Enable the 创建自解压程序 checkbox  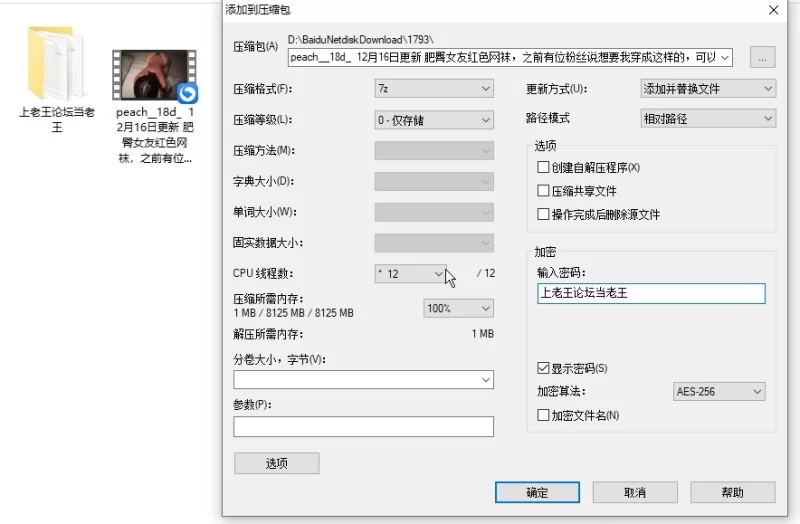pos(543,167)
